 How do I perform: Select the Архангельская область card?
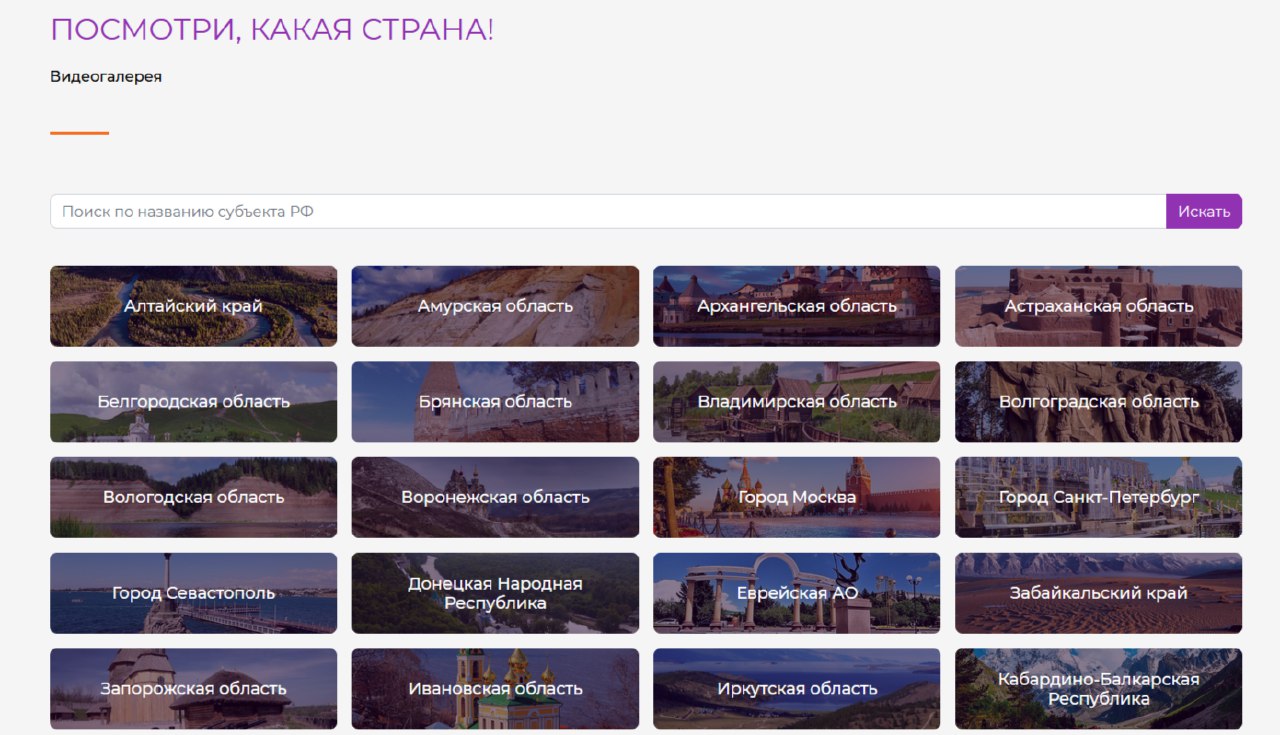pyautogui.click(x=797, y=306)
